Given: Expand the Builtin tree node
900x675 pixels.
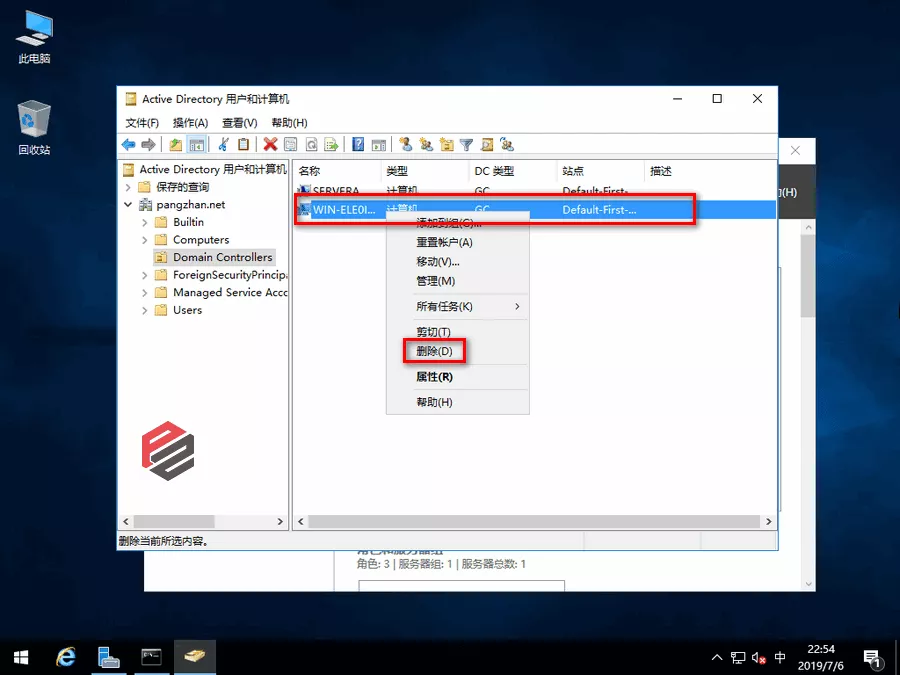Looking at the screenshot, I should [x=145, y=222].
